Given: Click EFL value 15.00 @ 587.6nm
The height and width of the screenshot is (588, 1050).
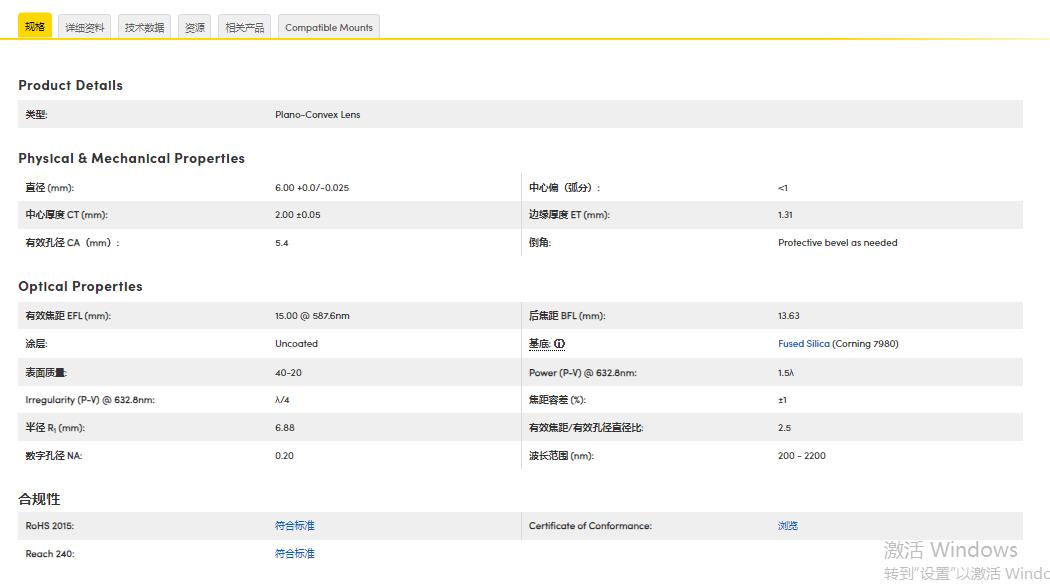Looking at the screenshot, I should pyautogui.click(x=312, y=315).
